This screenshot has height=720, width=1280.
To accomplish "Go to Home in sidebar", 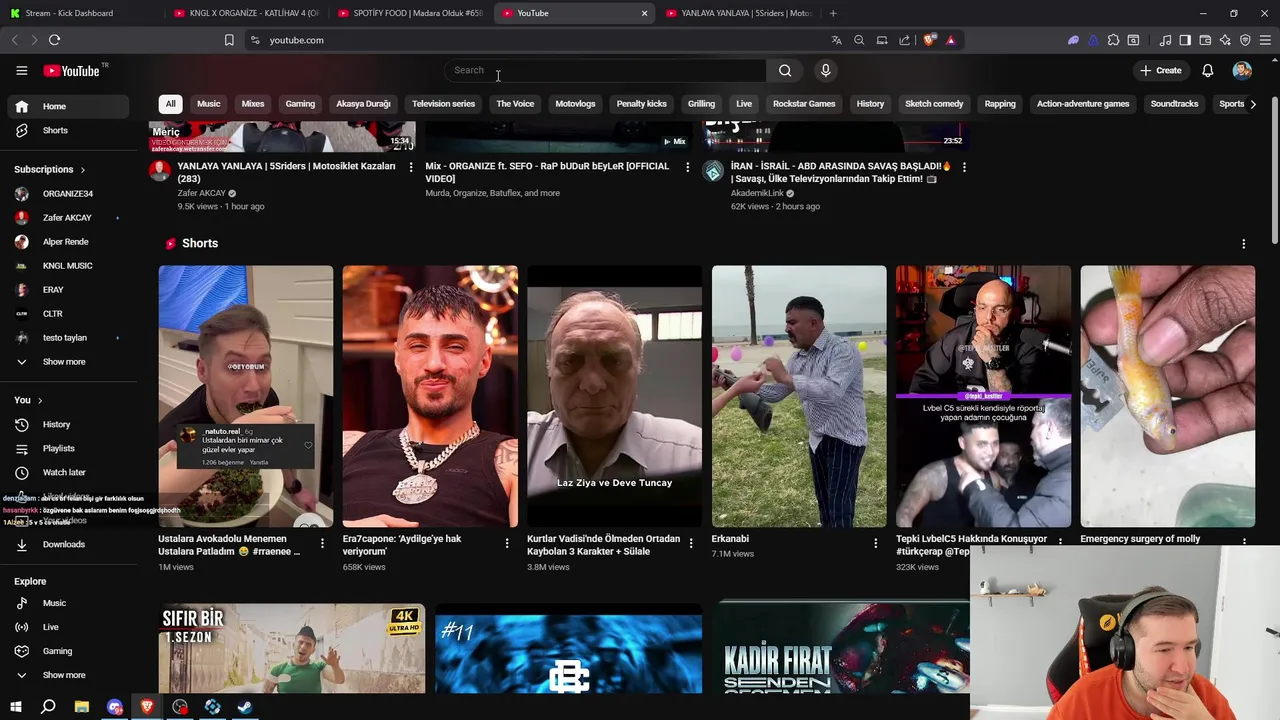I will [69, 106].
